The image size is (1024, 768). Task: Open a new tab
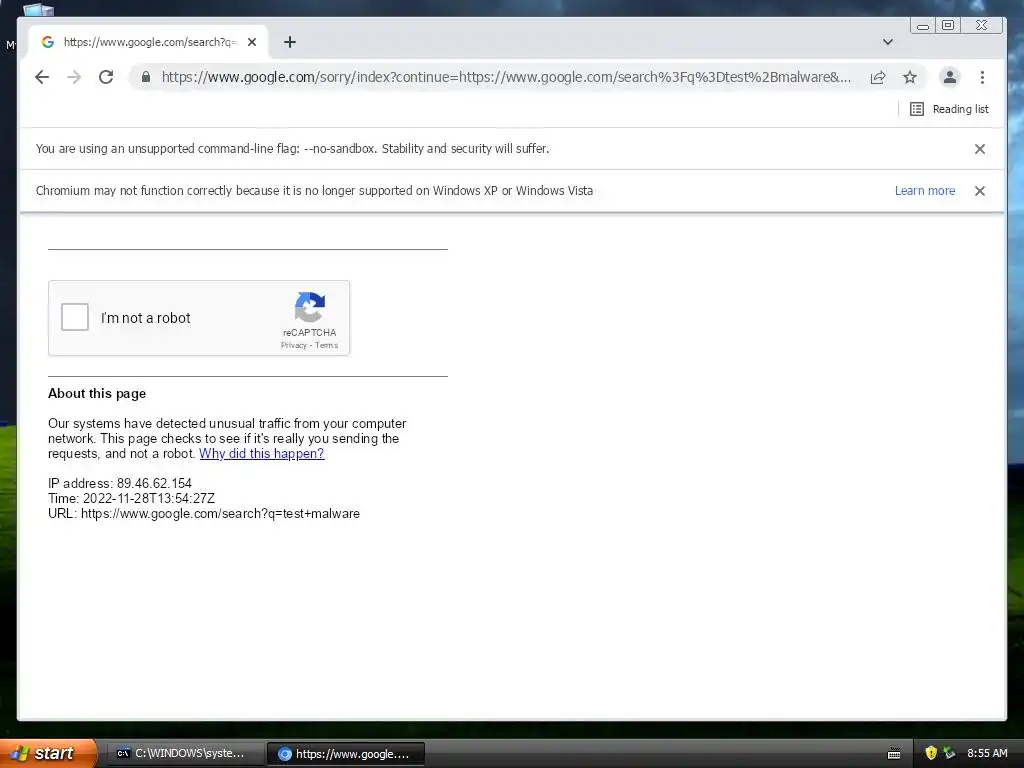pos(290,42)
